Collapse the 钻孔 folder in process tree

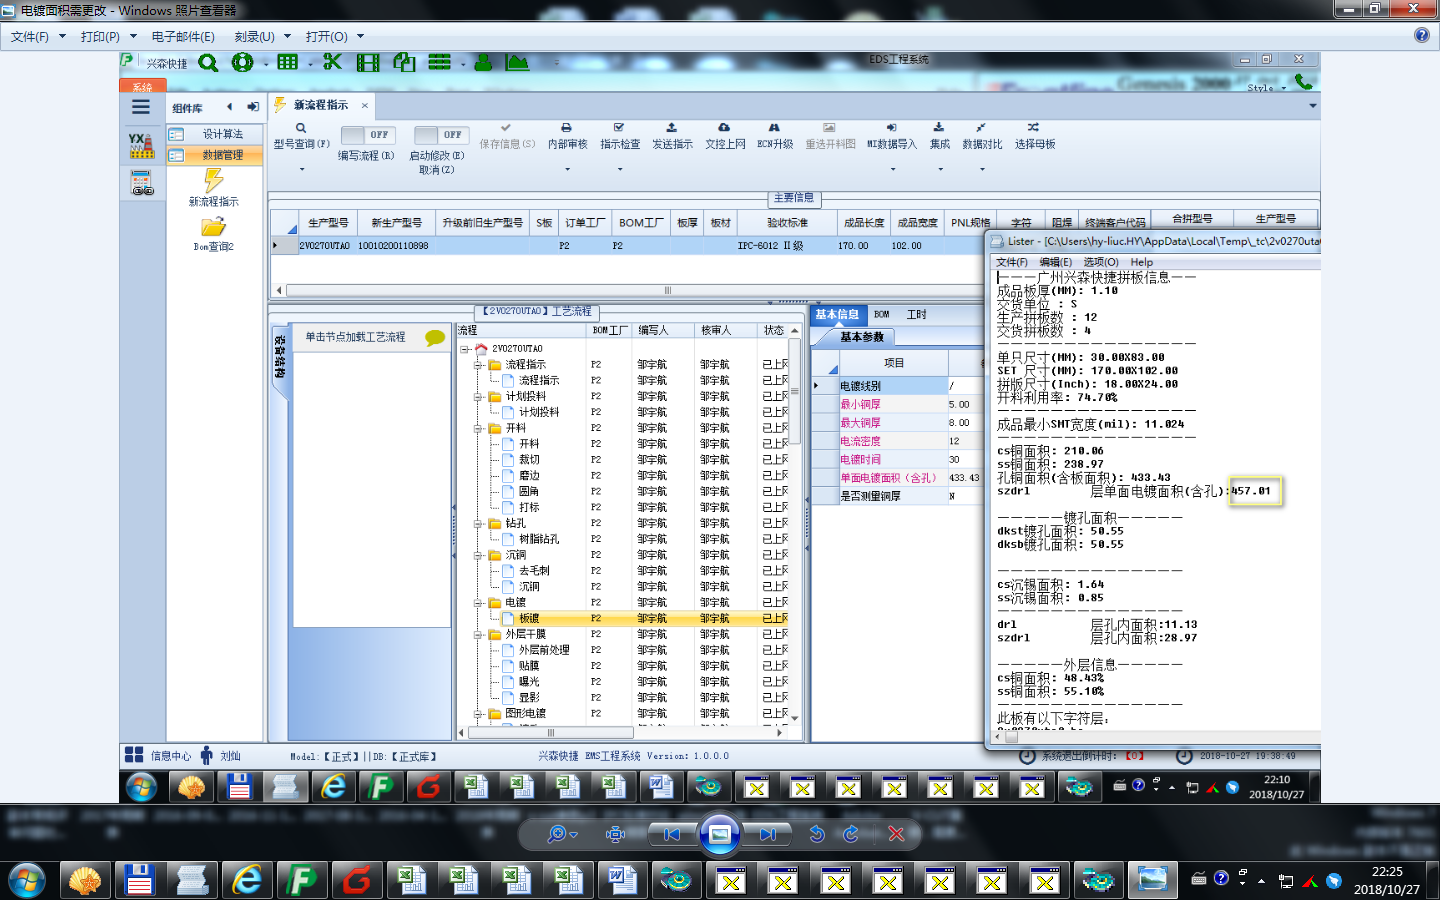(479, 523)
